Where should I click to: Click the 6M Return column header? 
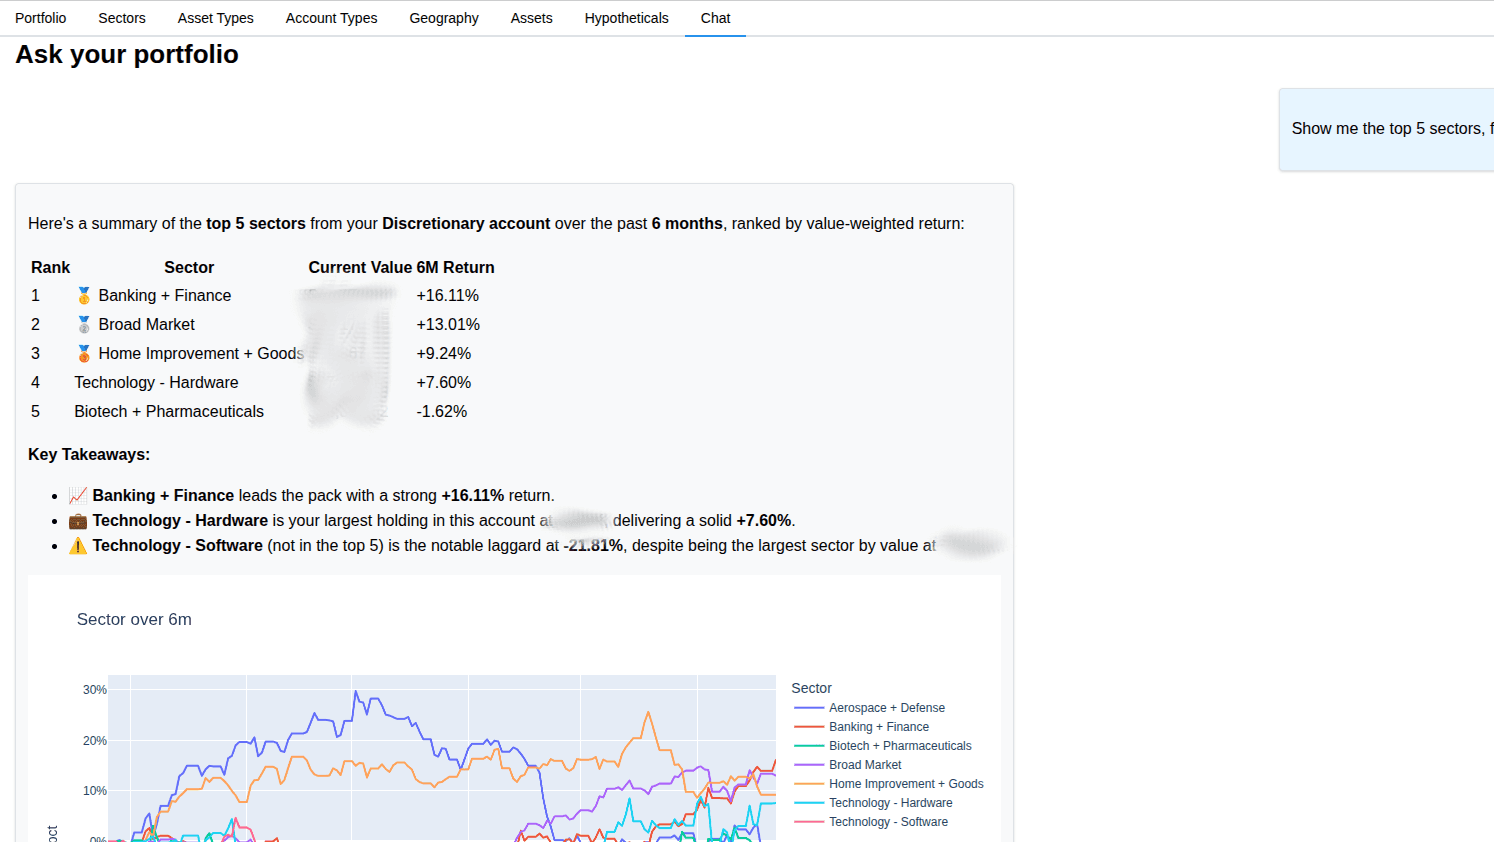pyautogui.click(x=456, y=268)
